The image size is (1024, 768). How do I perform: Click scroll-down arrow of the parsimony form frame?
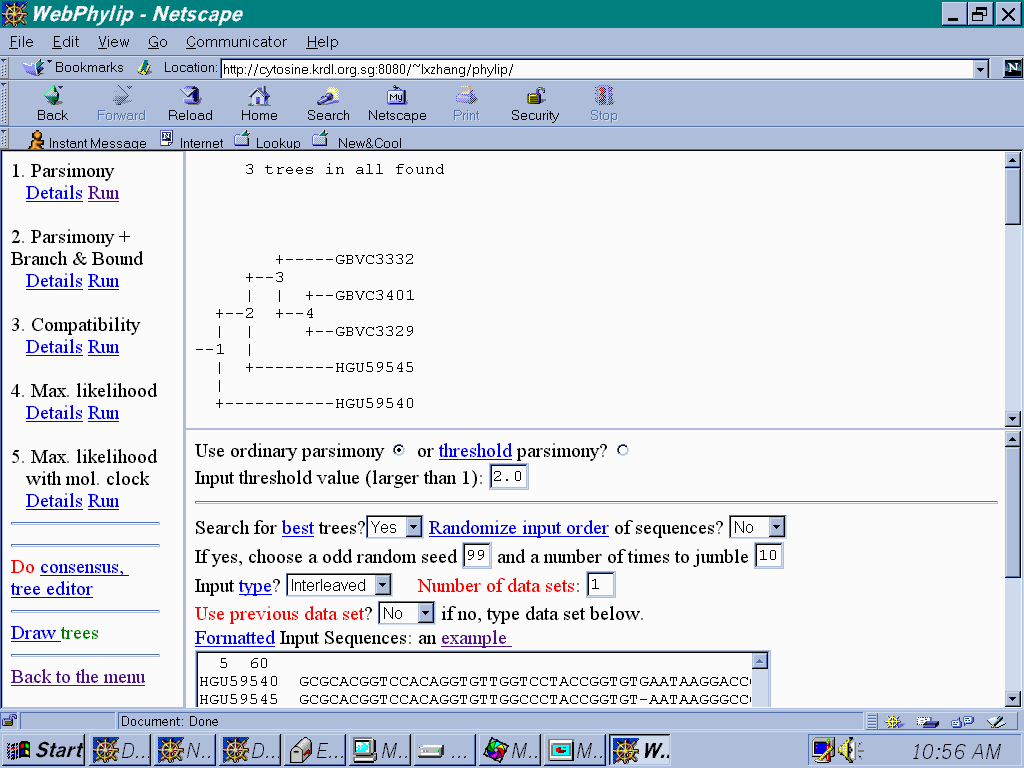pos(1013,699)
